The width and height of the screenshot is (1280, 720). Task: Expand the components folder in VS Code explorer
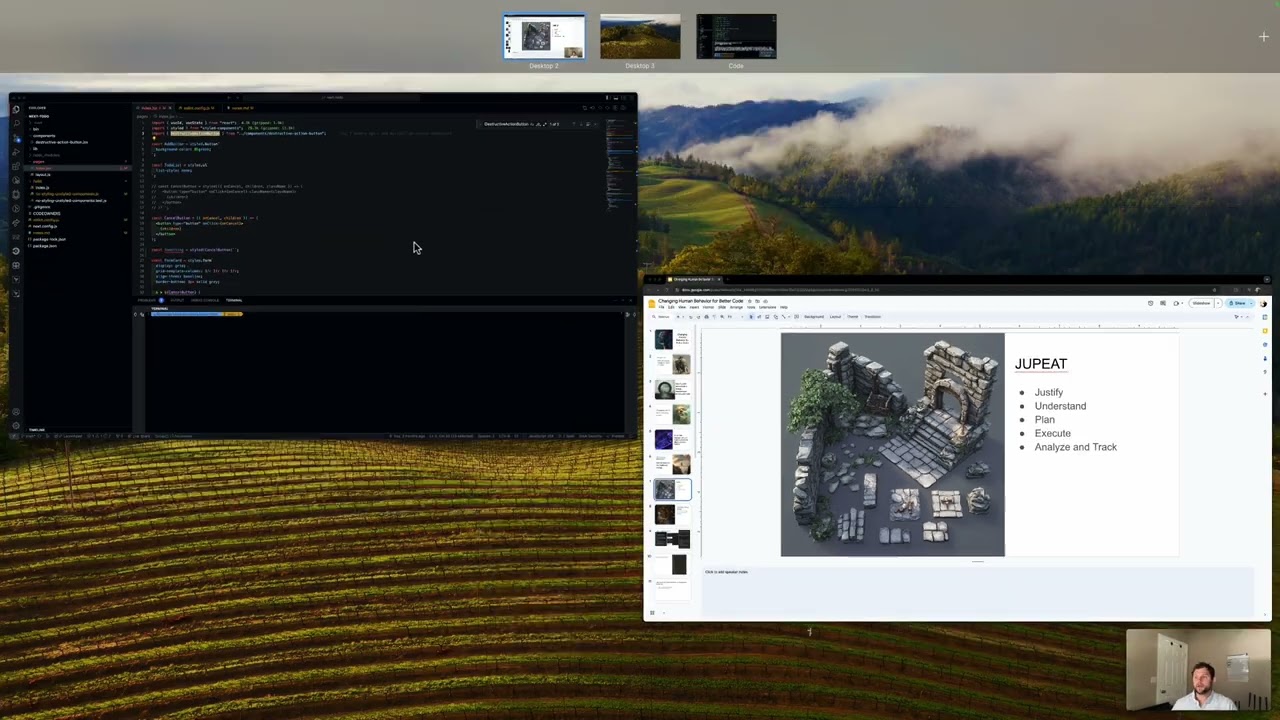(x=45, y=135)
